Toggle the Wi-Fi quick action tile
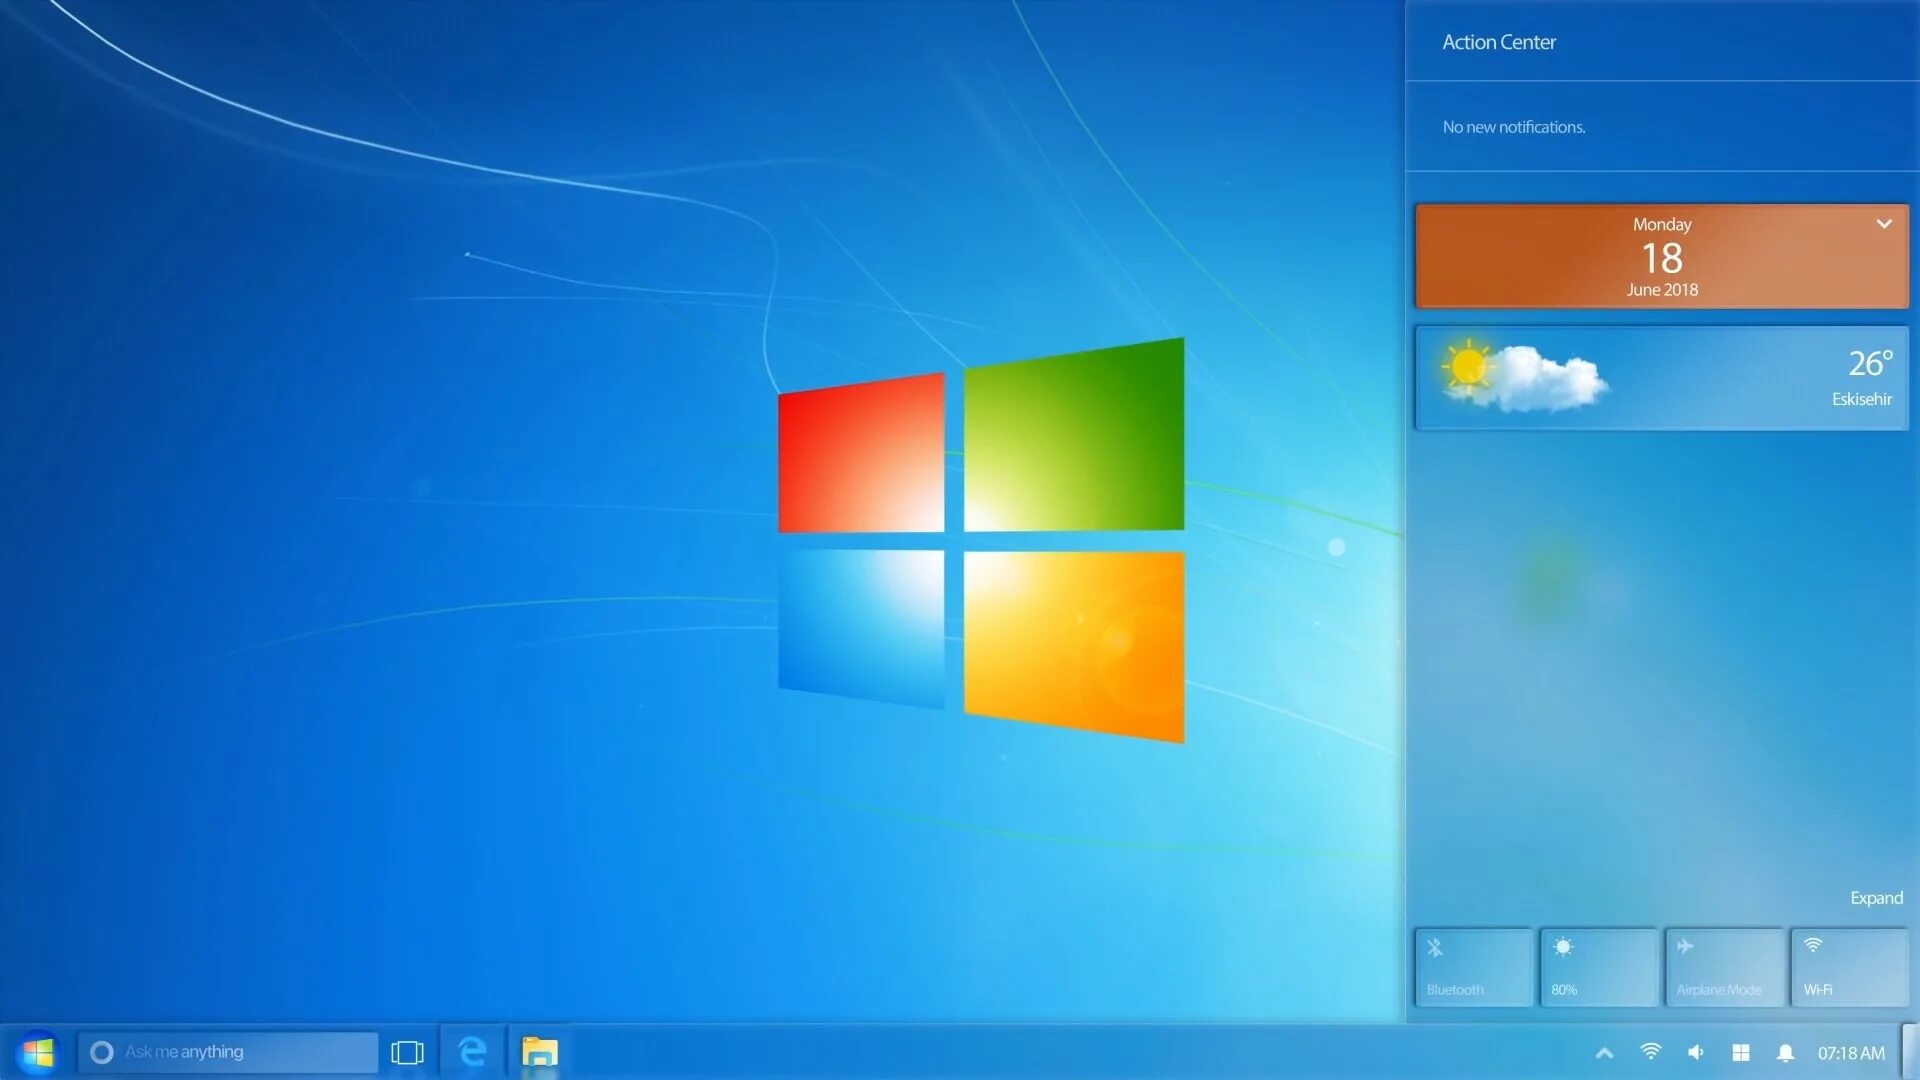Image resolution: width=1920 pixels, height=1080 pixels. point(1849,967)
